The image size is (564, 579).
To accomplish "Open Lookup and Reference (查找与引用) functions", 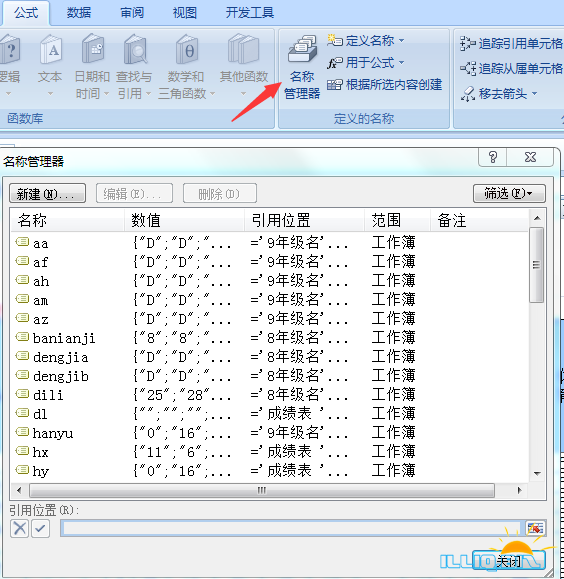I will (134, 66).
